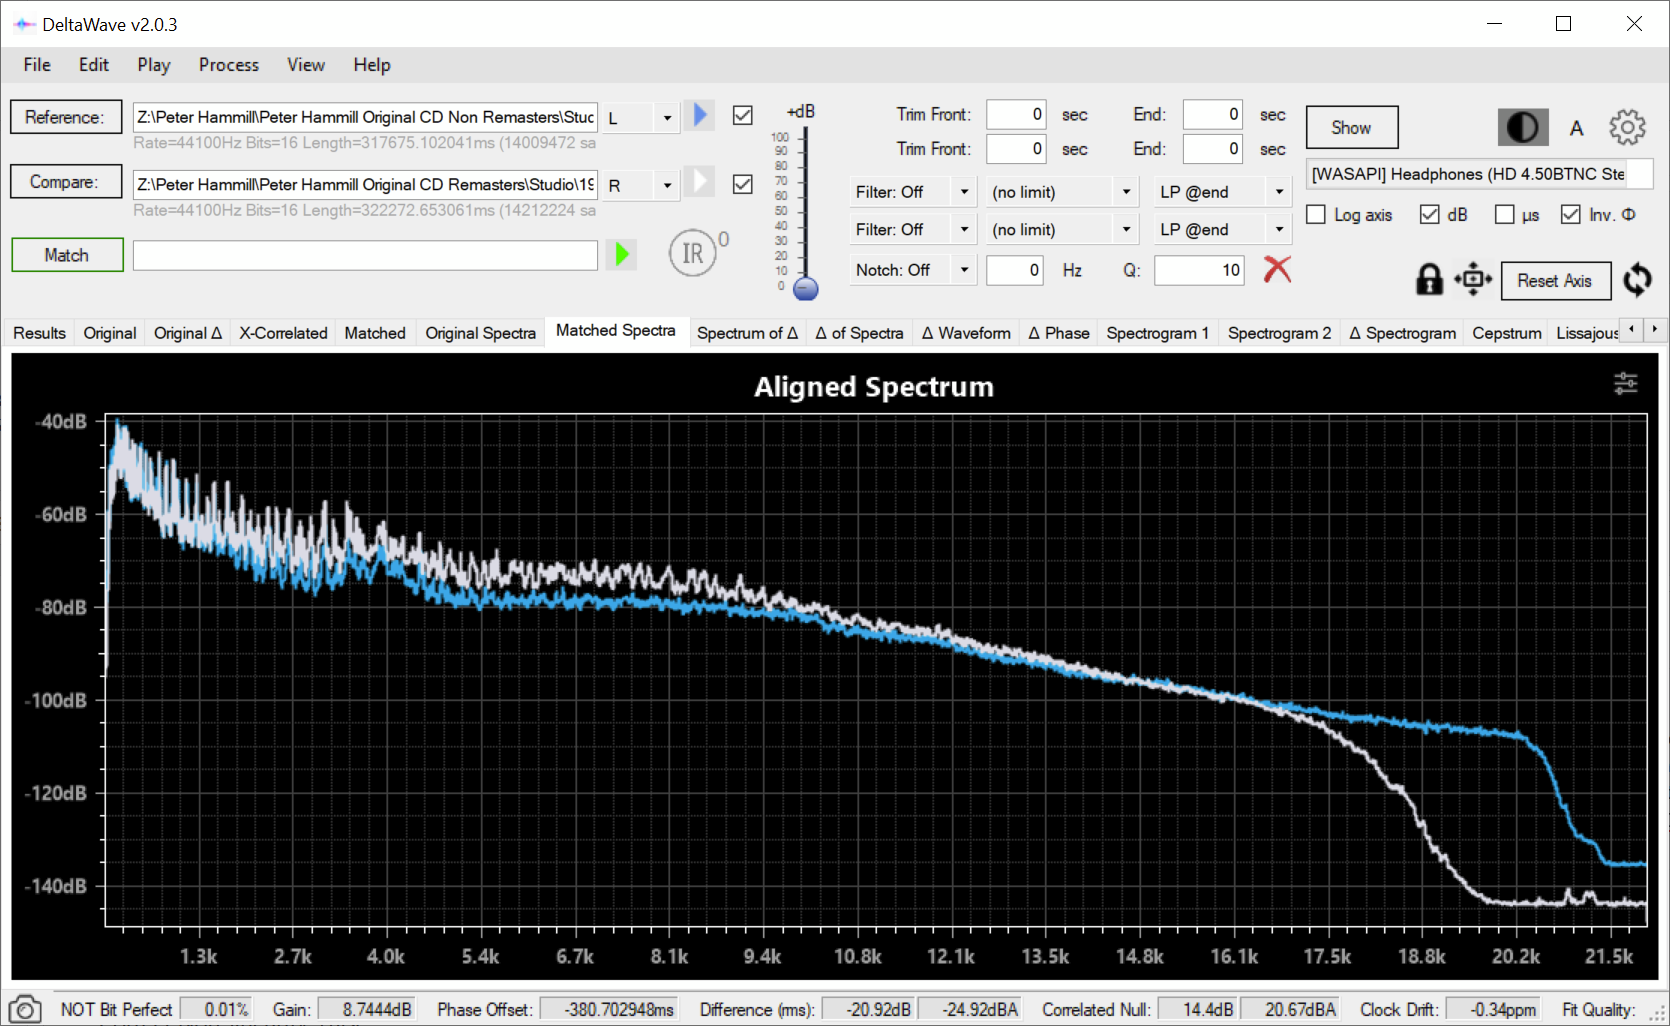Enable the µs checkbox
1670x1026 pixels.
tap(1504, 215)
